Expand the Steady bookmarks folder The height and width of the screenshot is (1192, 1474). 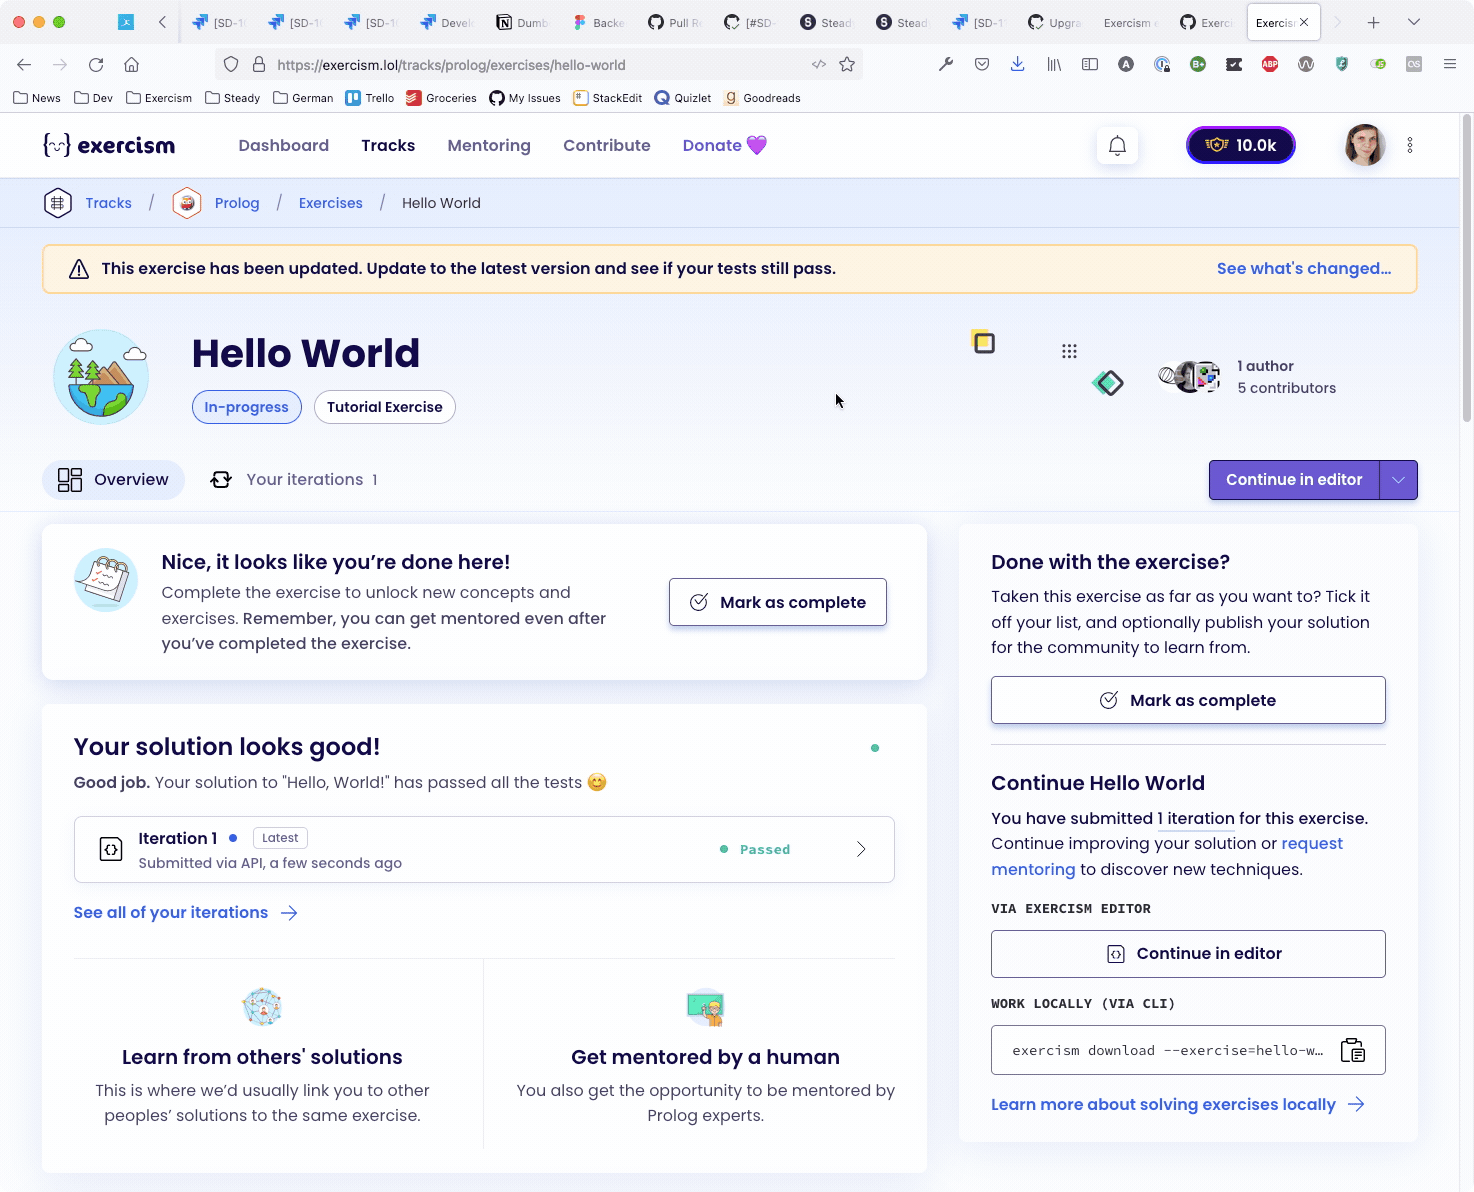232,98
